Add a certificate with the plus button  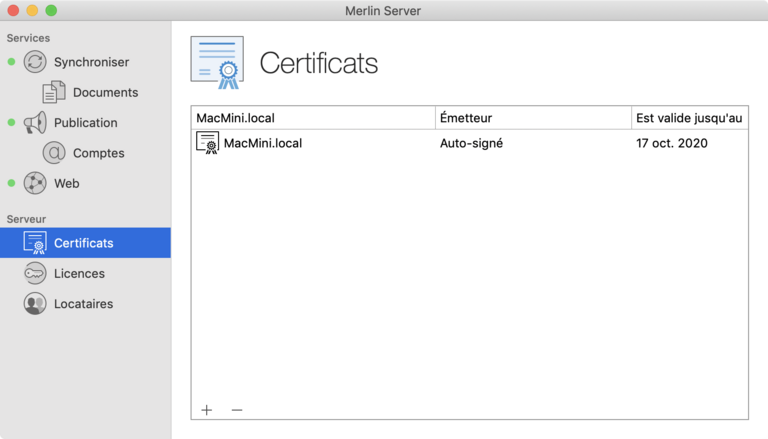point(207,410)
